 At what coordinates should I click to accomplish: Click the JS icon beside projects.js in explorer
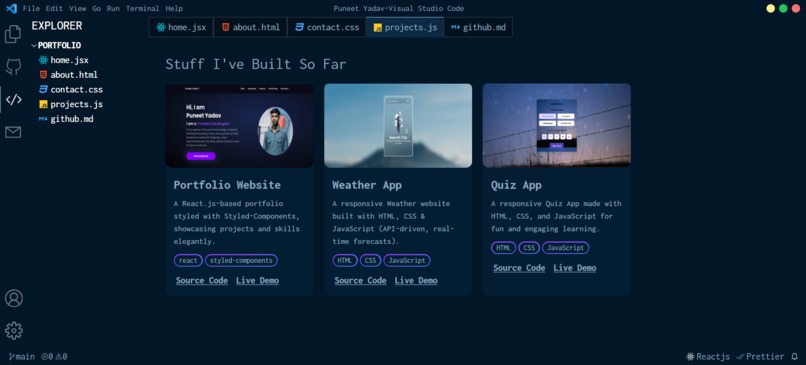(x=44, y=104)
